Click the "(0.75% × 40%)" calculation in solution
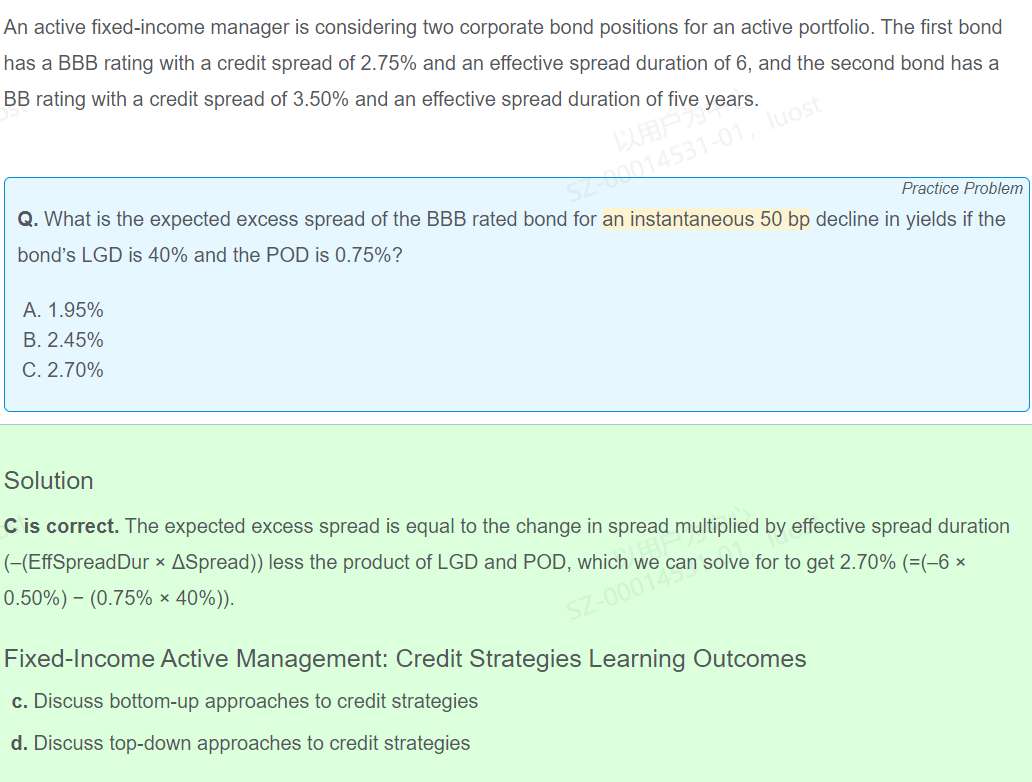Image resolution: width=1032 pixels, height=782 pixels. (161, 598)
